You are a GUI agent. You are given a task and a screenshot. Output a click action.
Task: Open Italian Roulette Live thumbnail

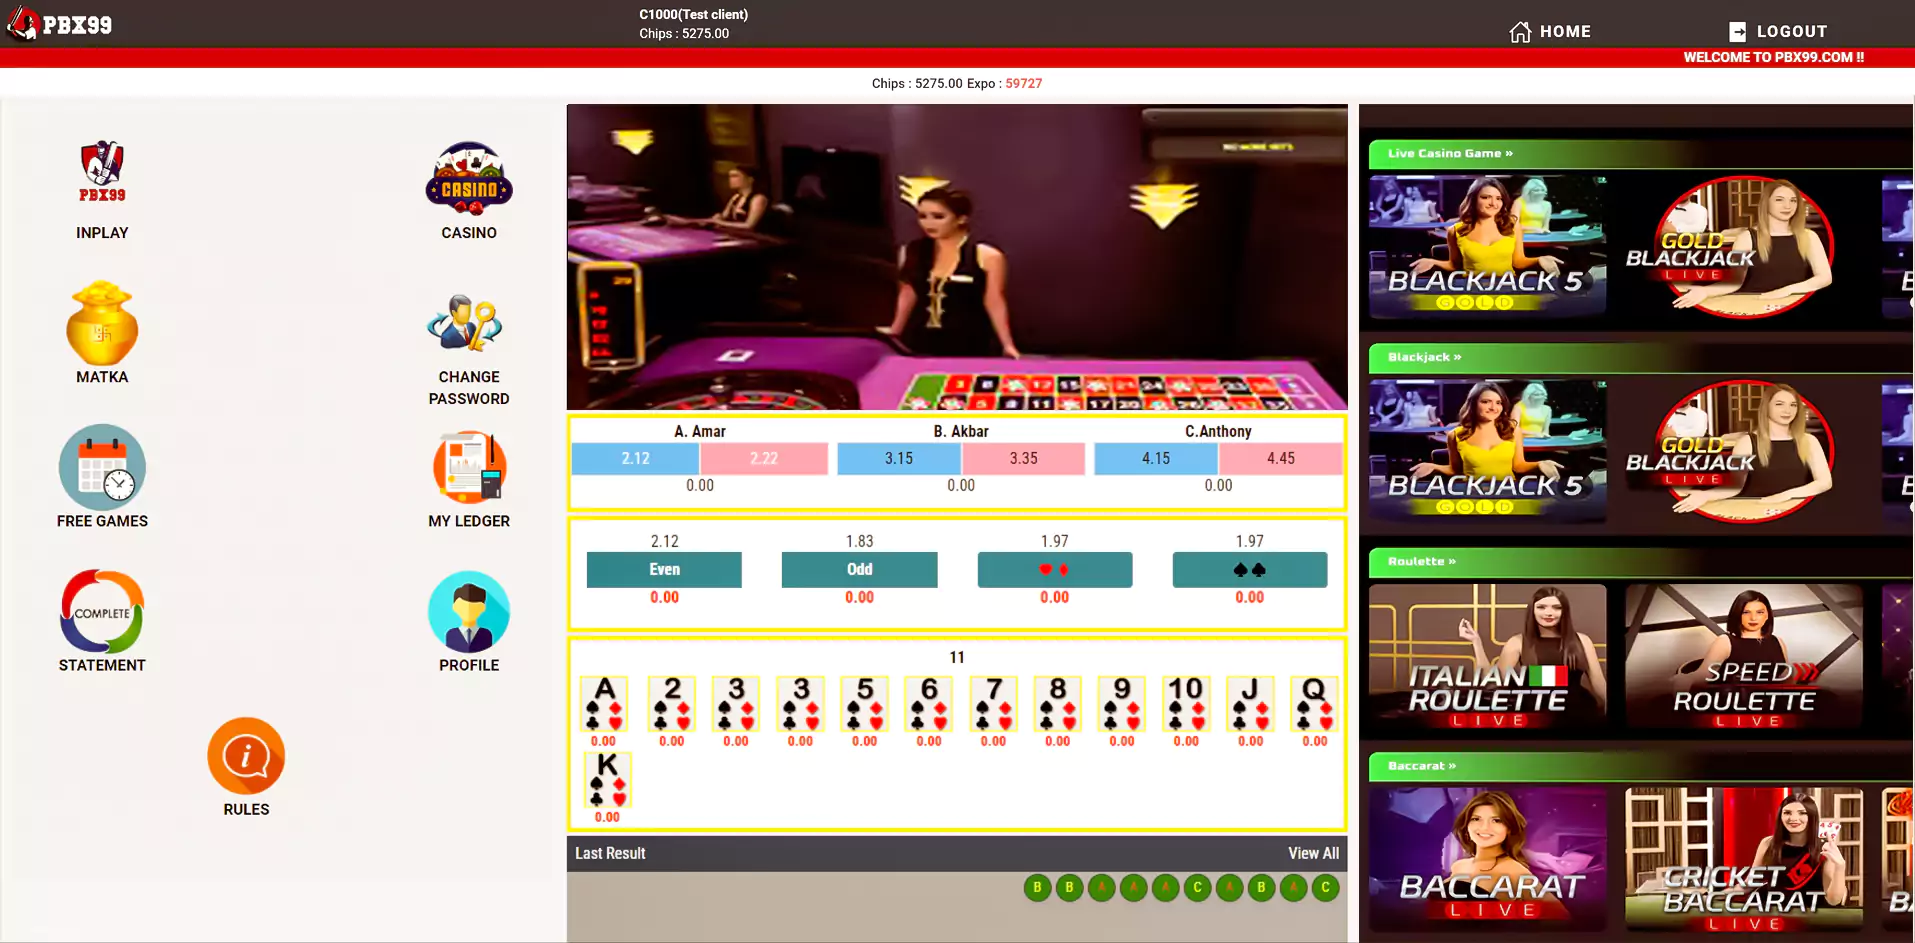pos(1487,656)
